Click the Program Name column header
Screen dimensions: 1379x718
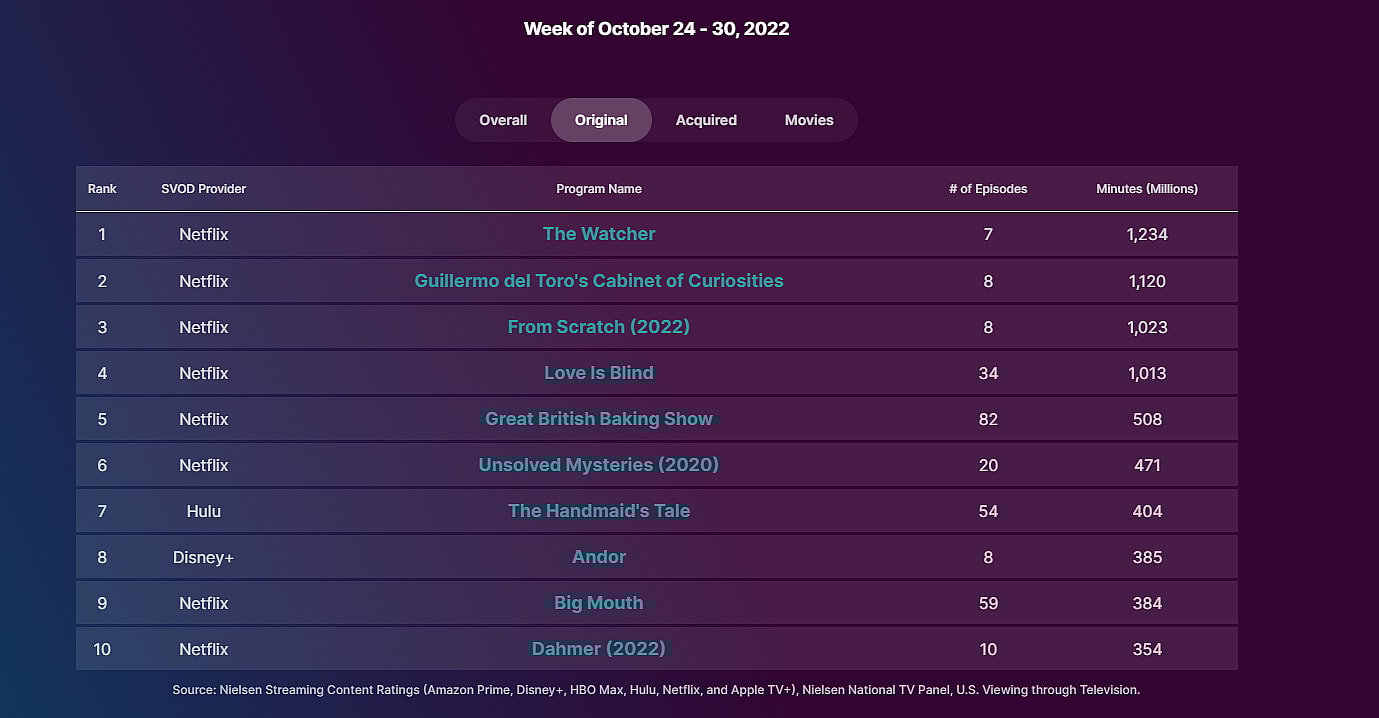599,189
